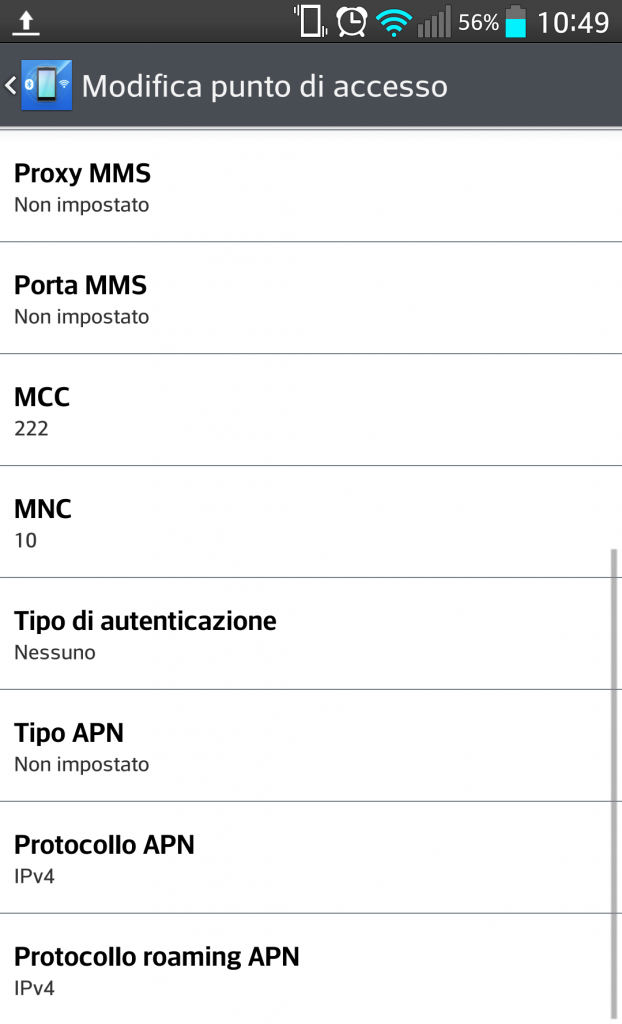Edit the MNC value 10
Viewport: 622px width, 1024px height.
coord(310,523)
